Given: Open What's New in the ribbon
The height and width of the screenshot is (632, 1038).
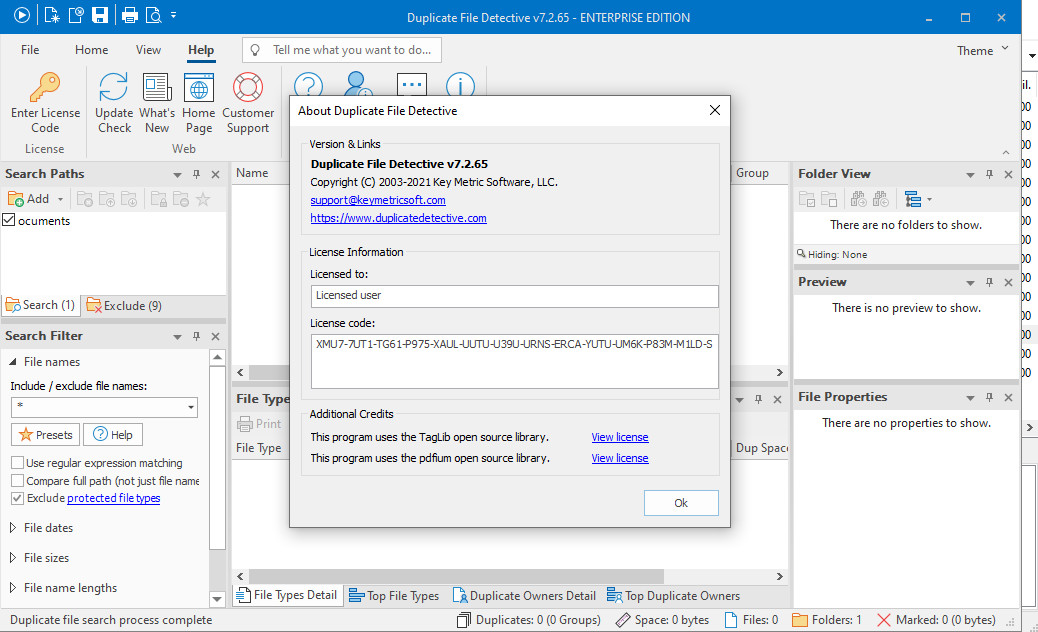Looking at the screenshot, I should pyautogui.click(x=157, y=103).
